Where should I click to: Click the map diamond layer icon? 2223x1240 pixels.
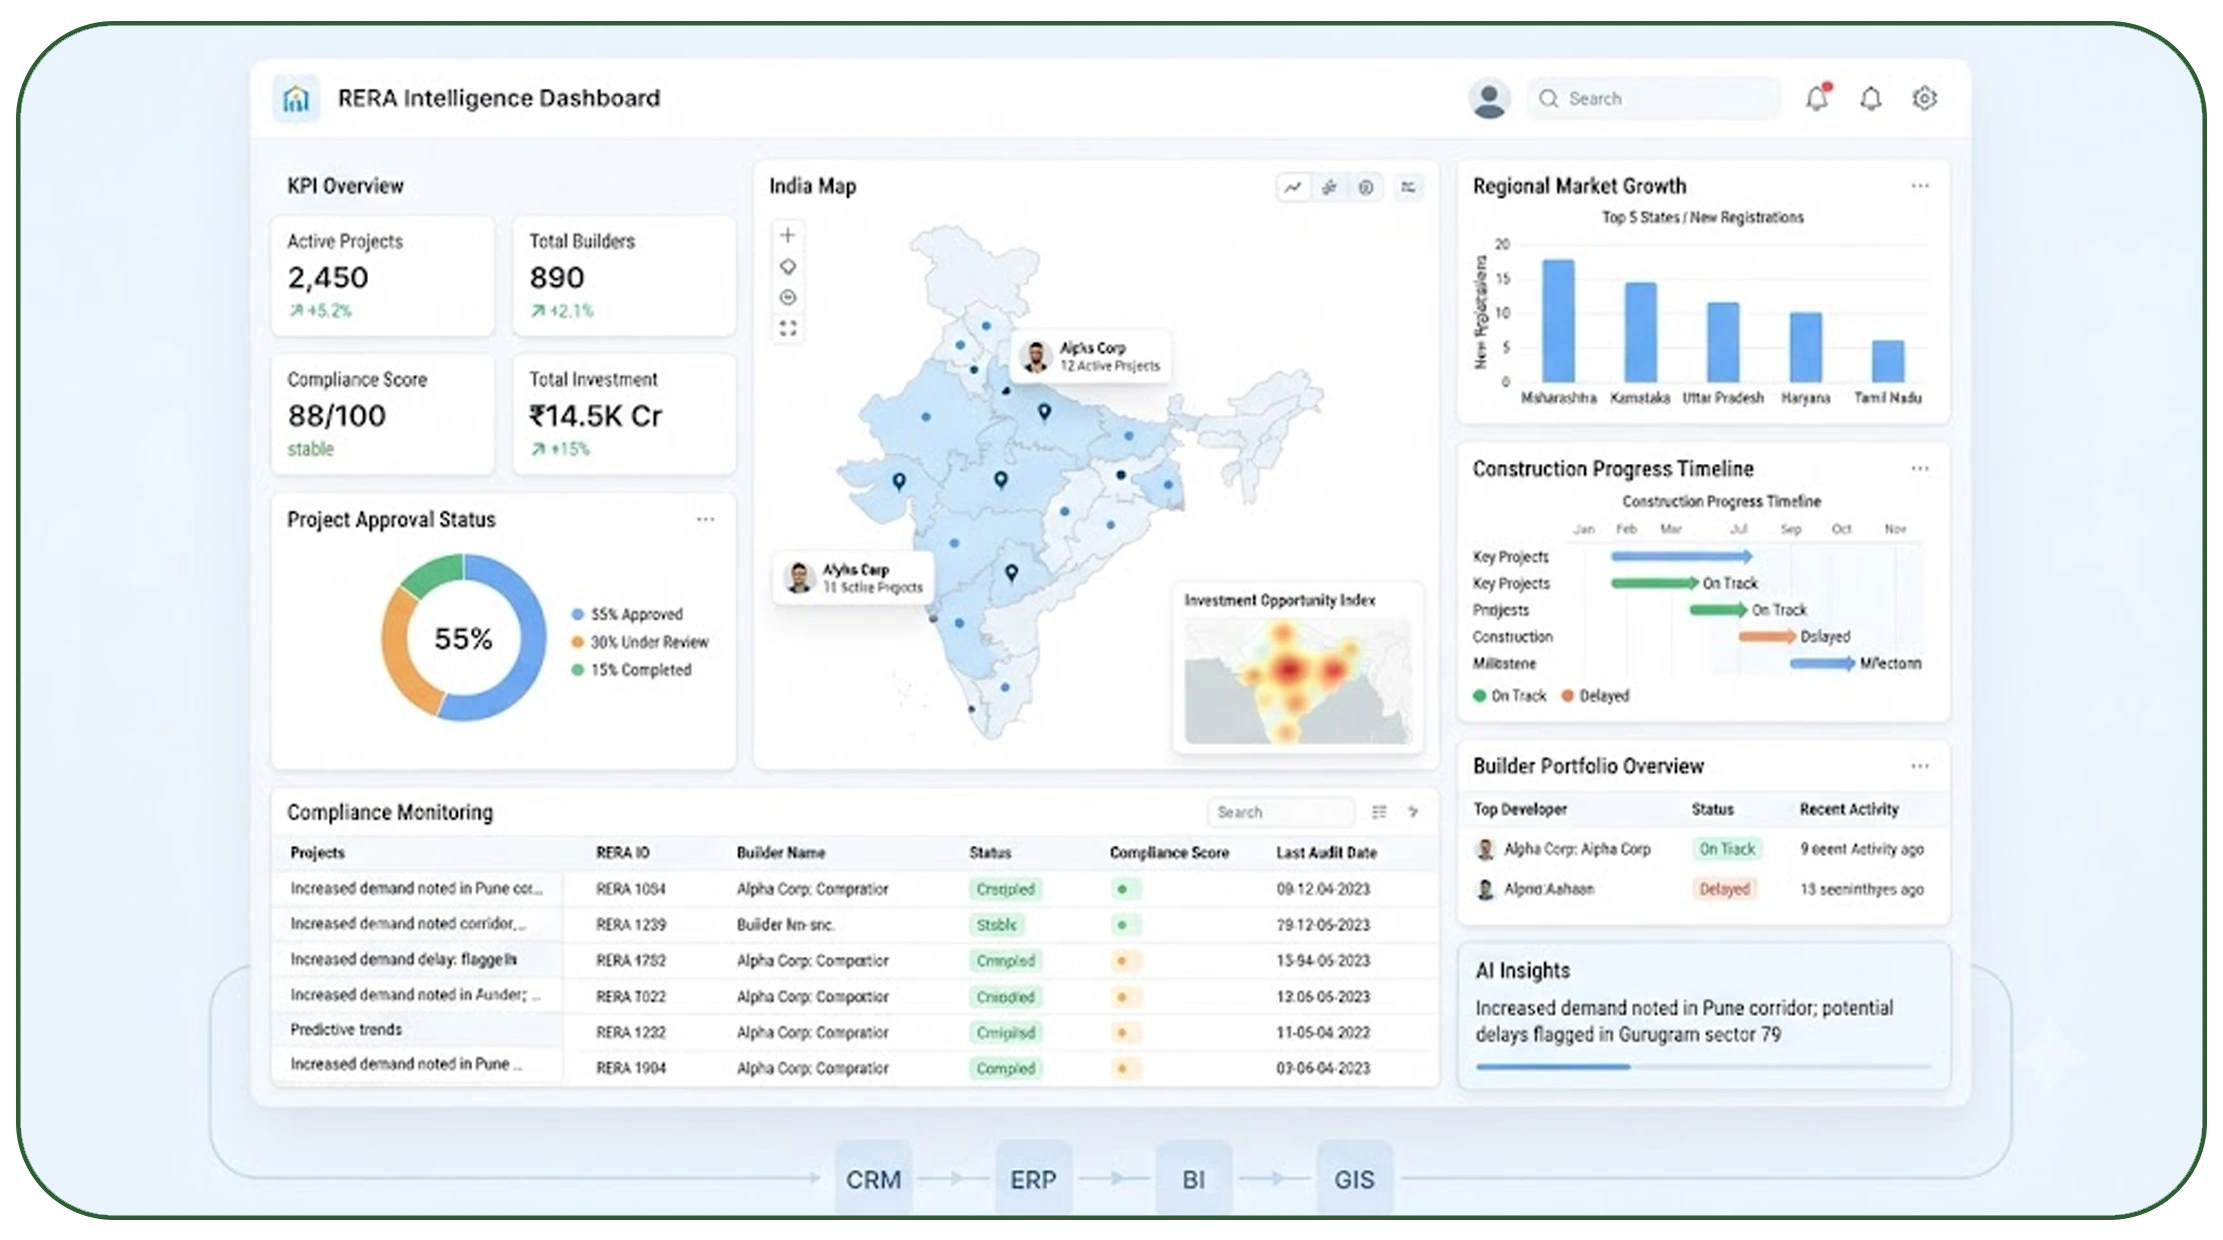[788, 266]
